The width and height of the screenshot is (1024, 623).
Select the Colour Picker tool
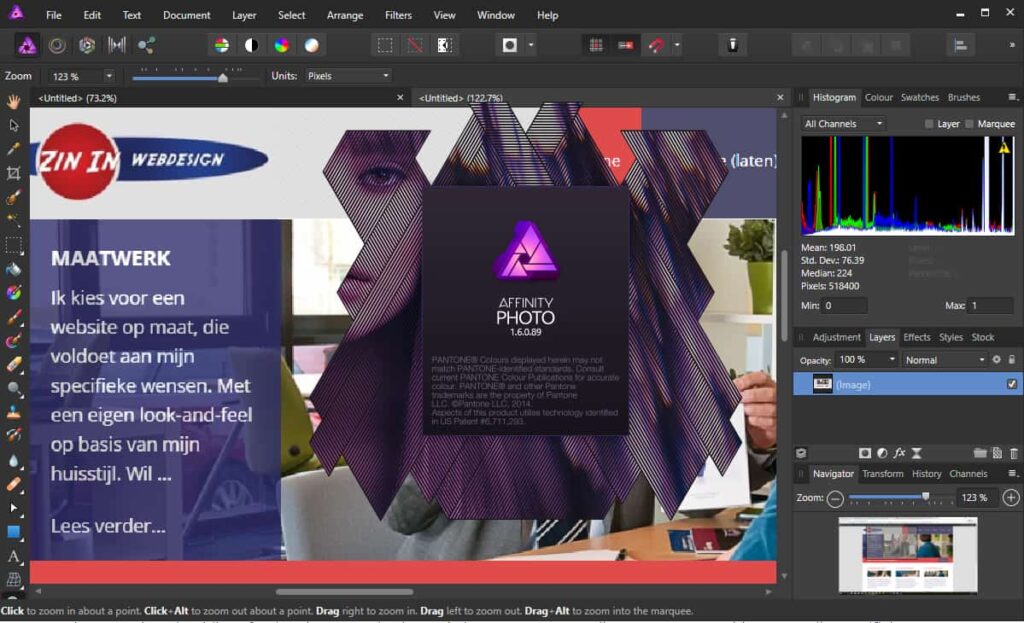coord(13,149)
